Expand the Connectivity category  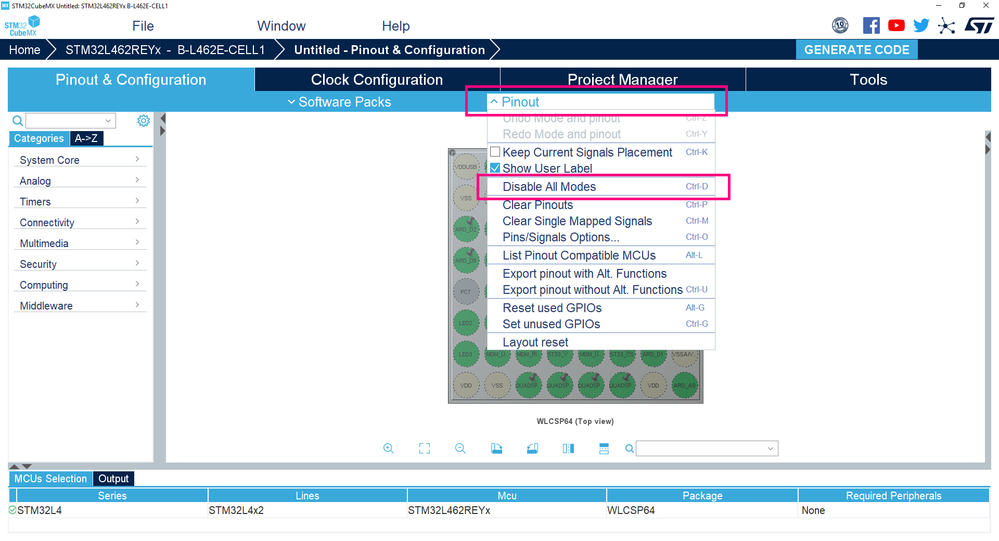coord(80,222)
